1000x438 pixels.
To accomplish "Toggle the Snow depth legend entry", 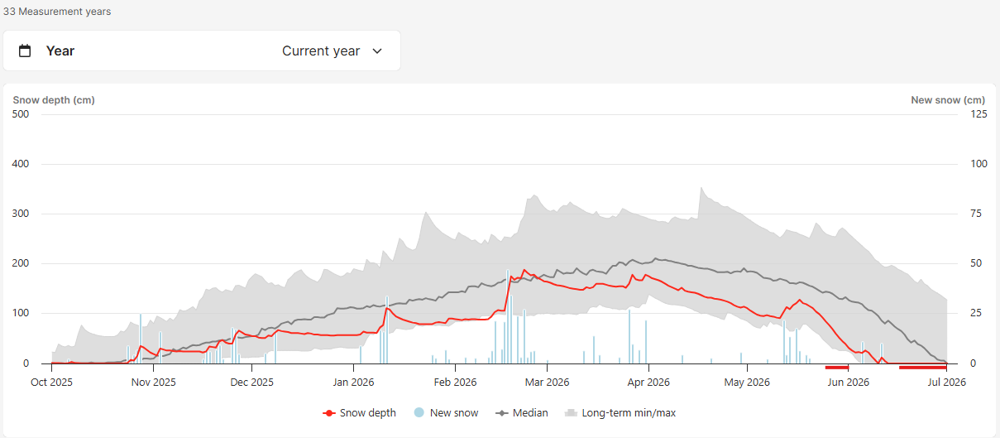I will pyautogui.click(x=359, y=413).
